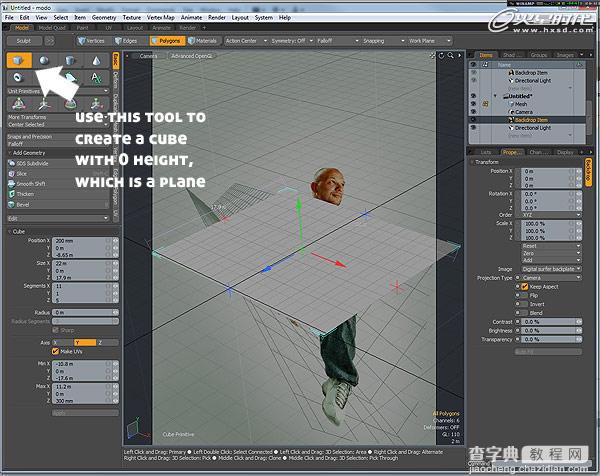Click the Transparency value slider
This screenshot has width=600, height=476.
point(551,339)
